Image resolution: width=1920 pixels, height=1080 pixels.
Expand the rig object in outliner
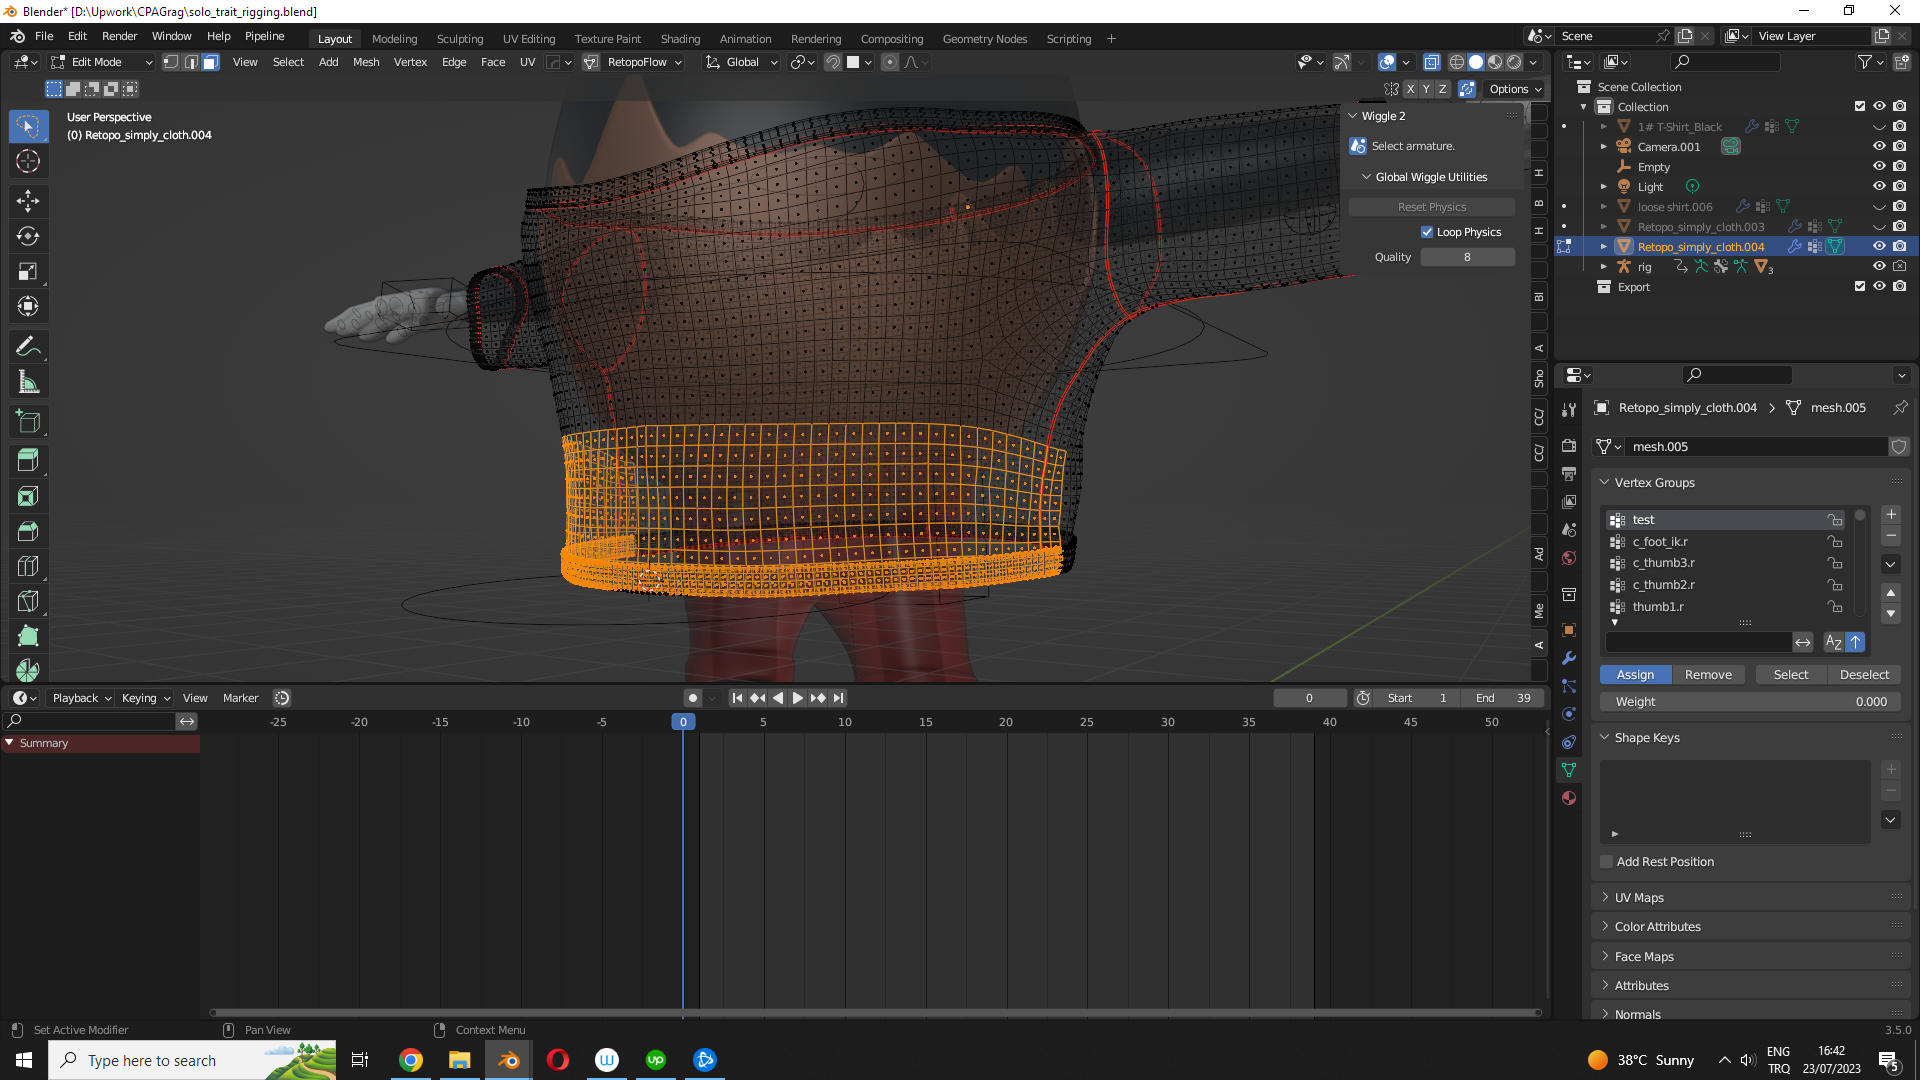click(x=1604, y=267)
